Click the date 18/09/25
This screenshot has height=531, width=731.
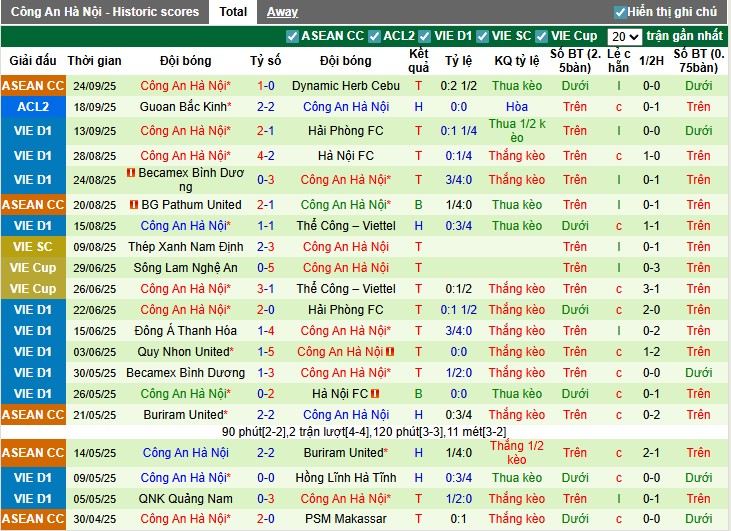pos(95,107)
